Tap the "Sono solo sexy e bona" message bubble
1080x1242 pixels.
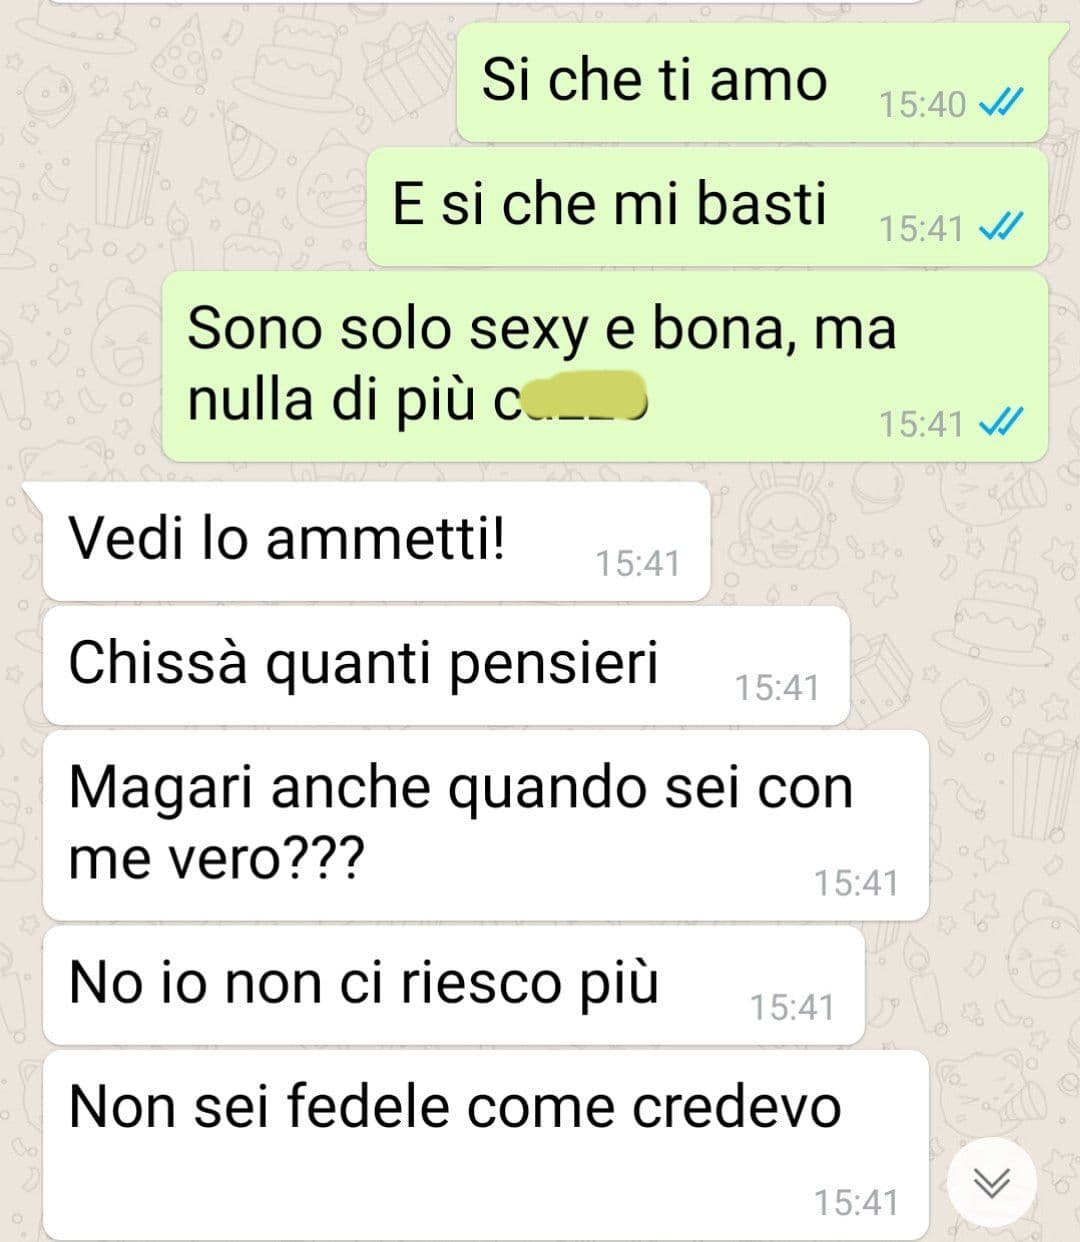point(605,367)
